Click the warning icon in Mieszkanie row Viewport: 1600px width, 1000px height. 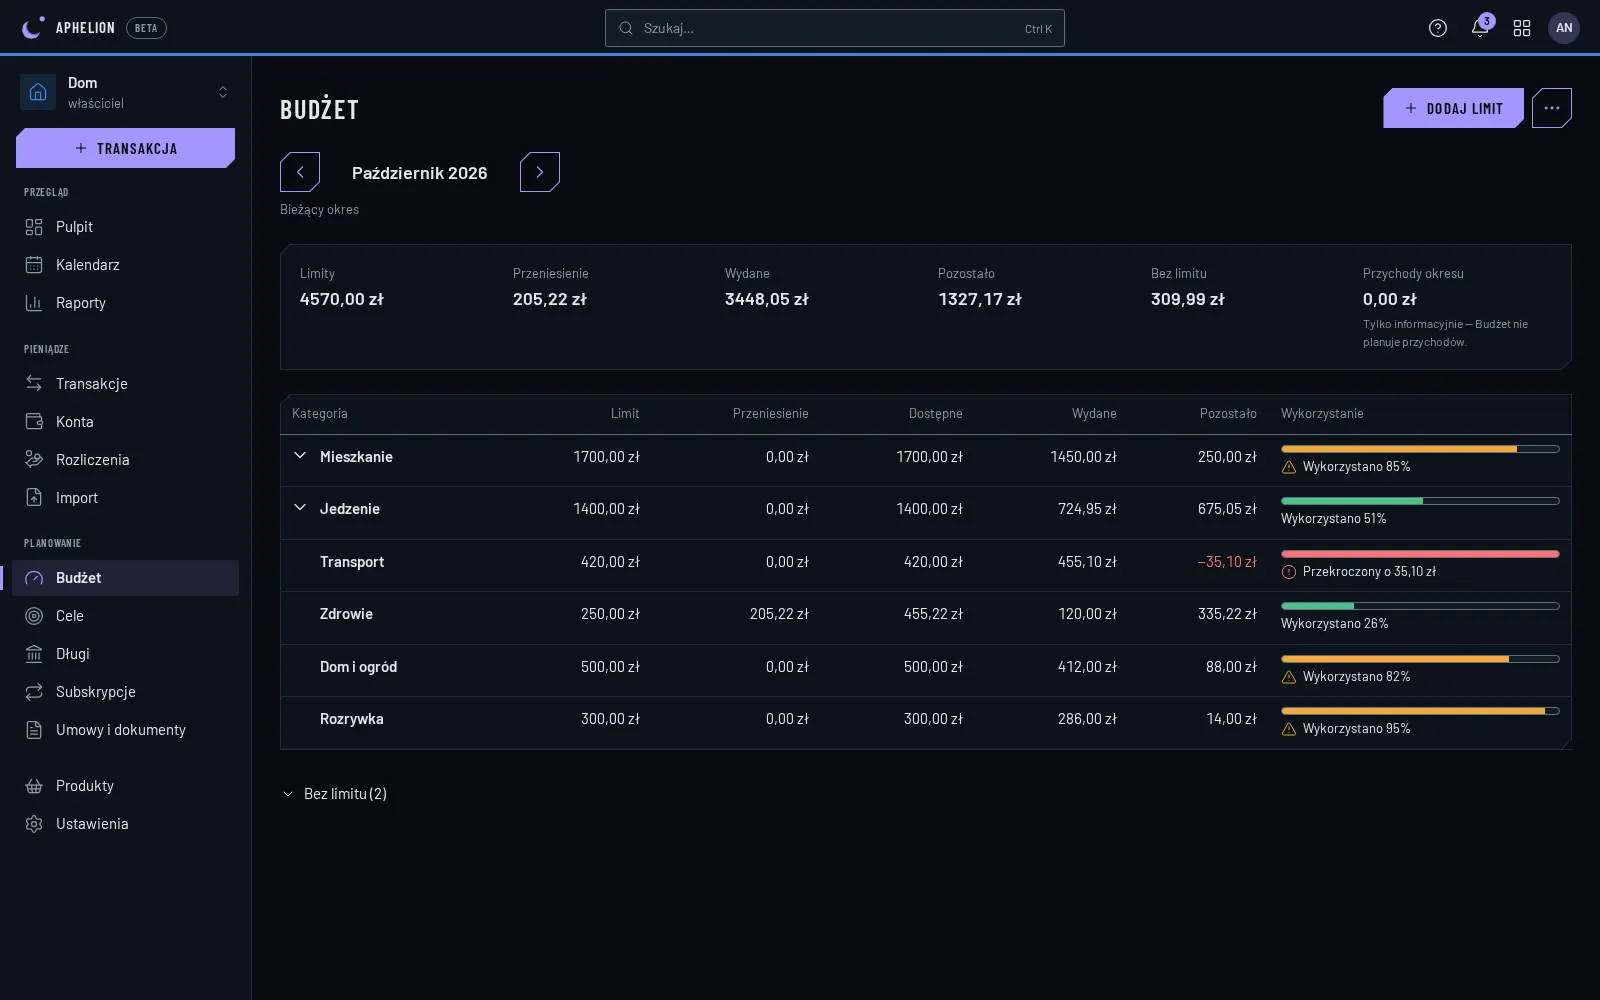coord(1289,467)
